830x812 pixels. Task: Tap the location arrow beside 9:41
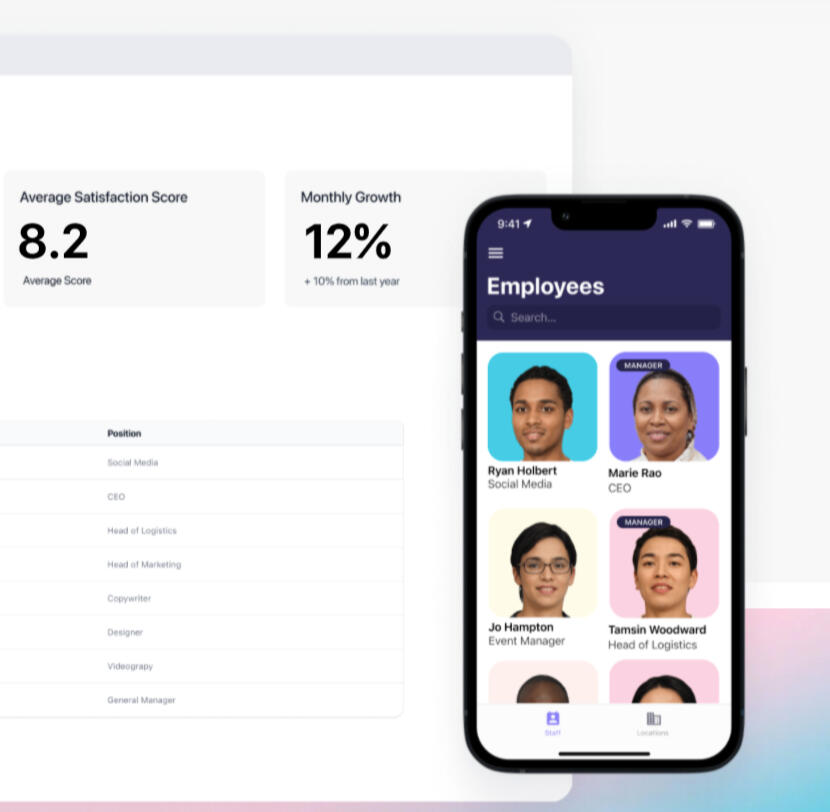[528, 224]
